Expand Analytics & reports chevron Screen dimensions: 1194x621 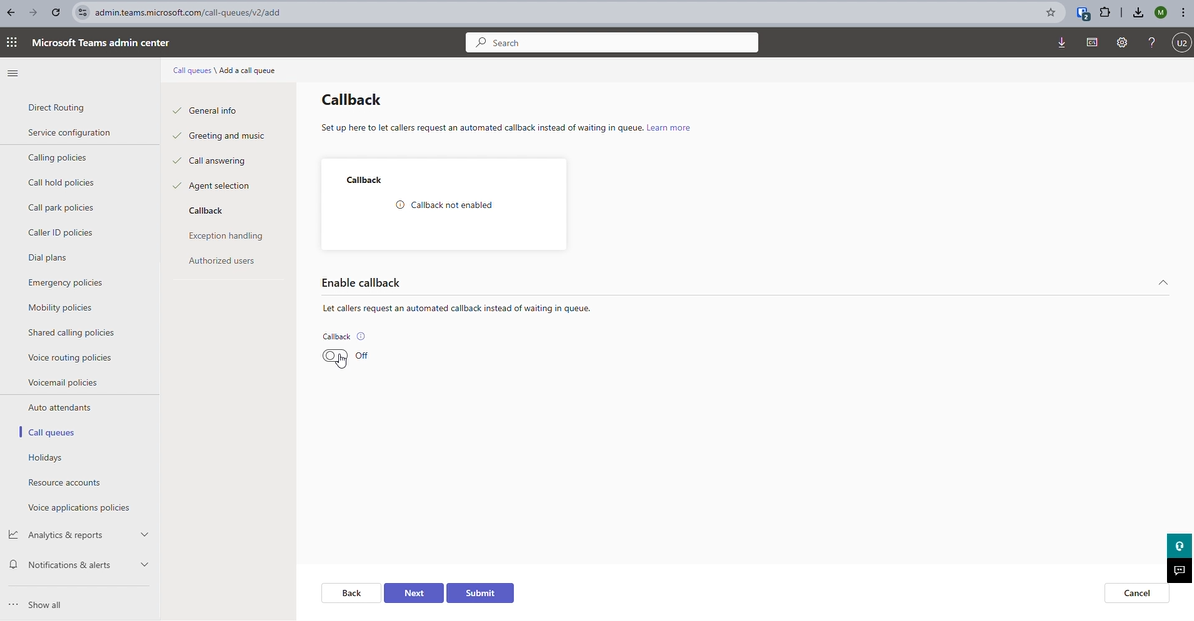145,535
